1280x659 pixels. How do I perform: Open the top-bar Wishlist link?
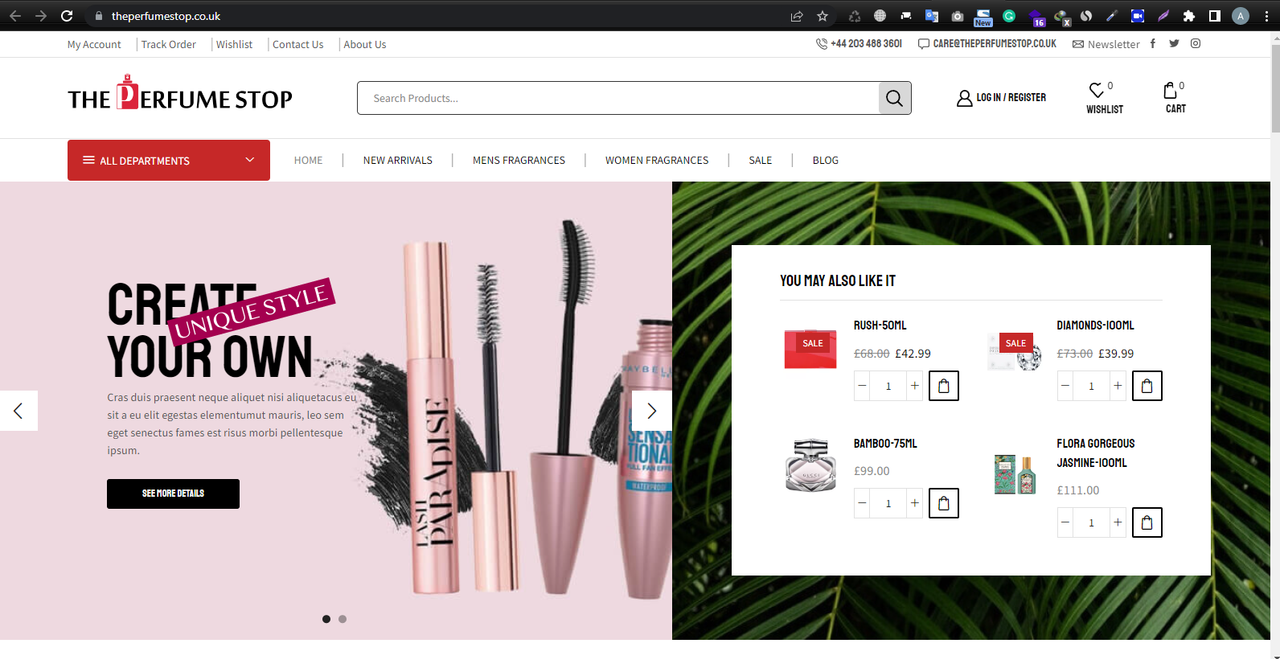(x=234, y=44)
